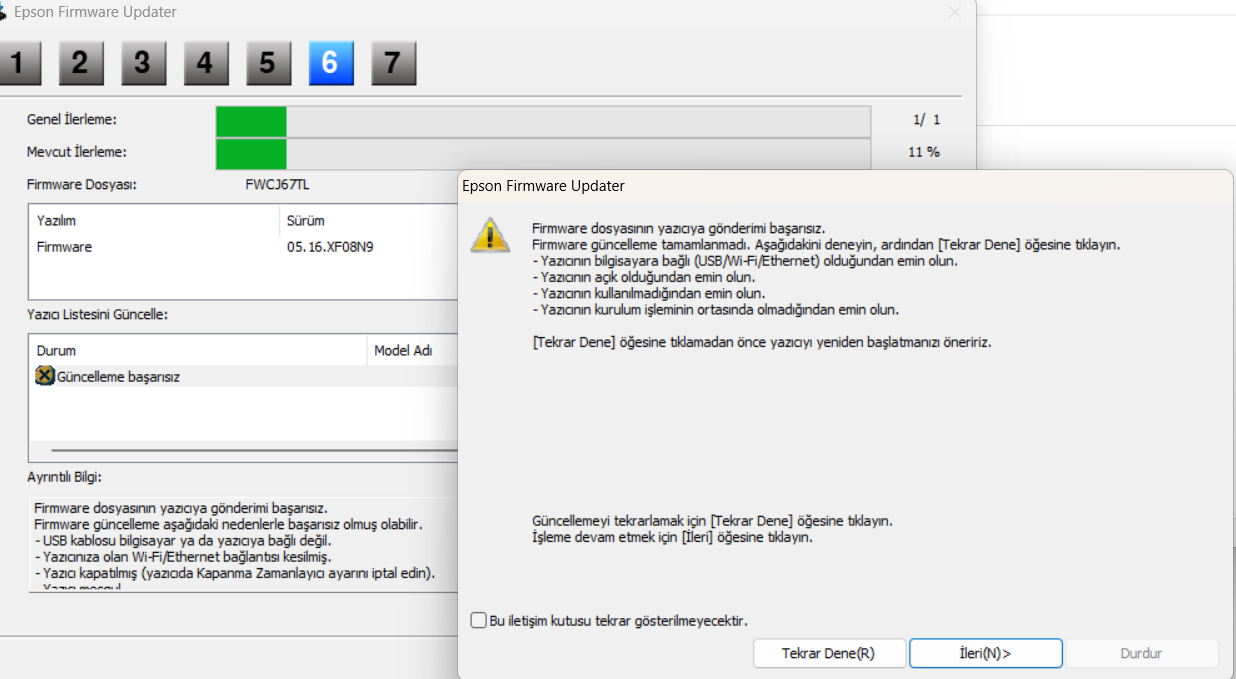Click the 11 % progress value

pos(924,152)
